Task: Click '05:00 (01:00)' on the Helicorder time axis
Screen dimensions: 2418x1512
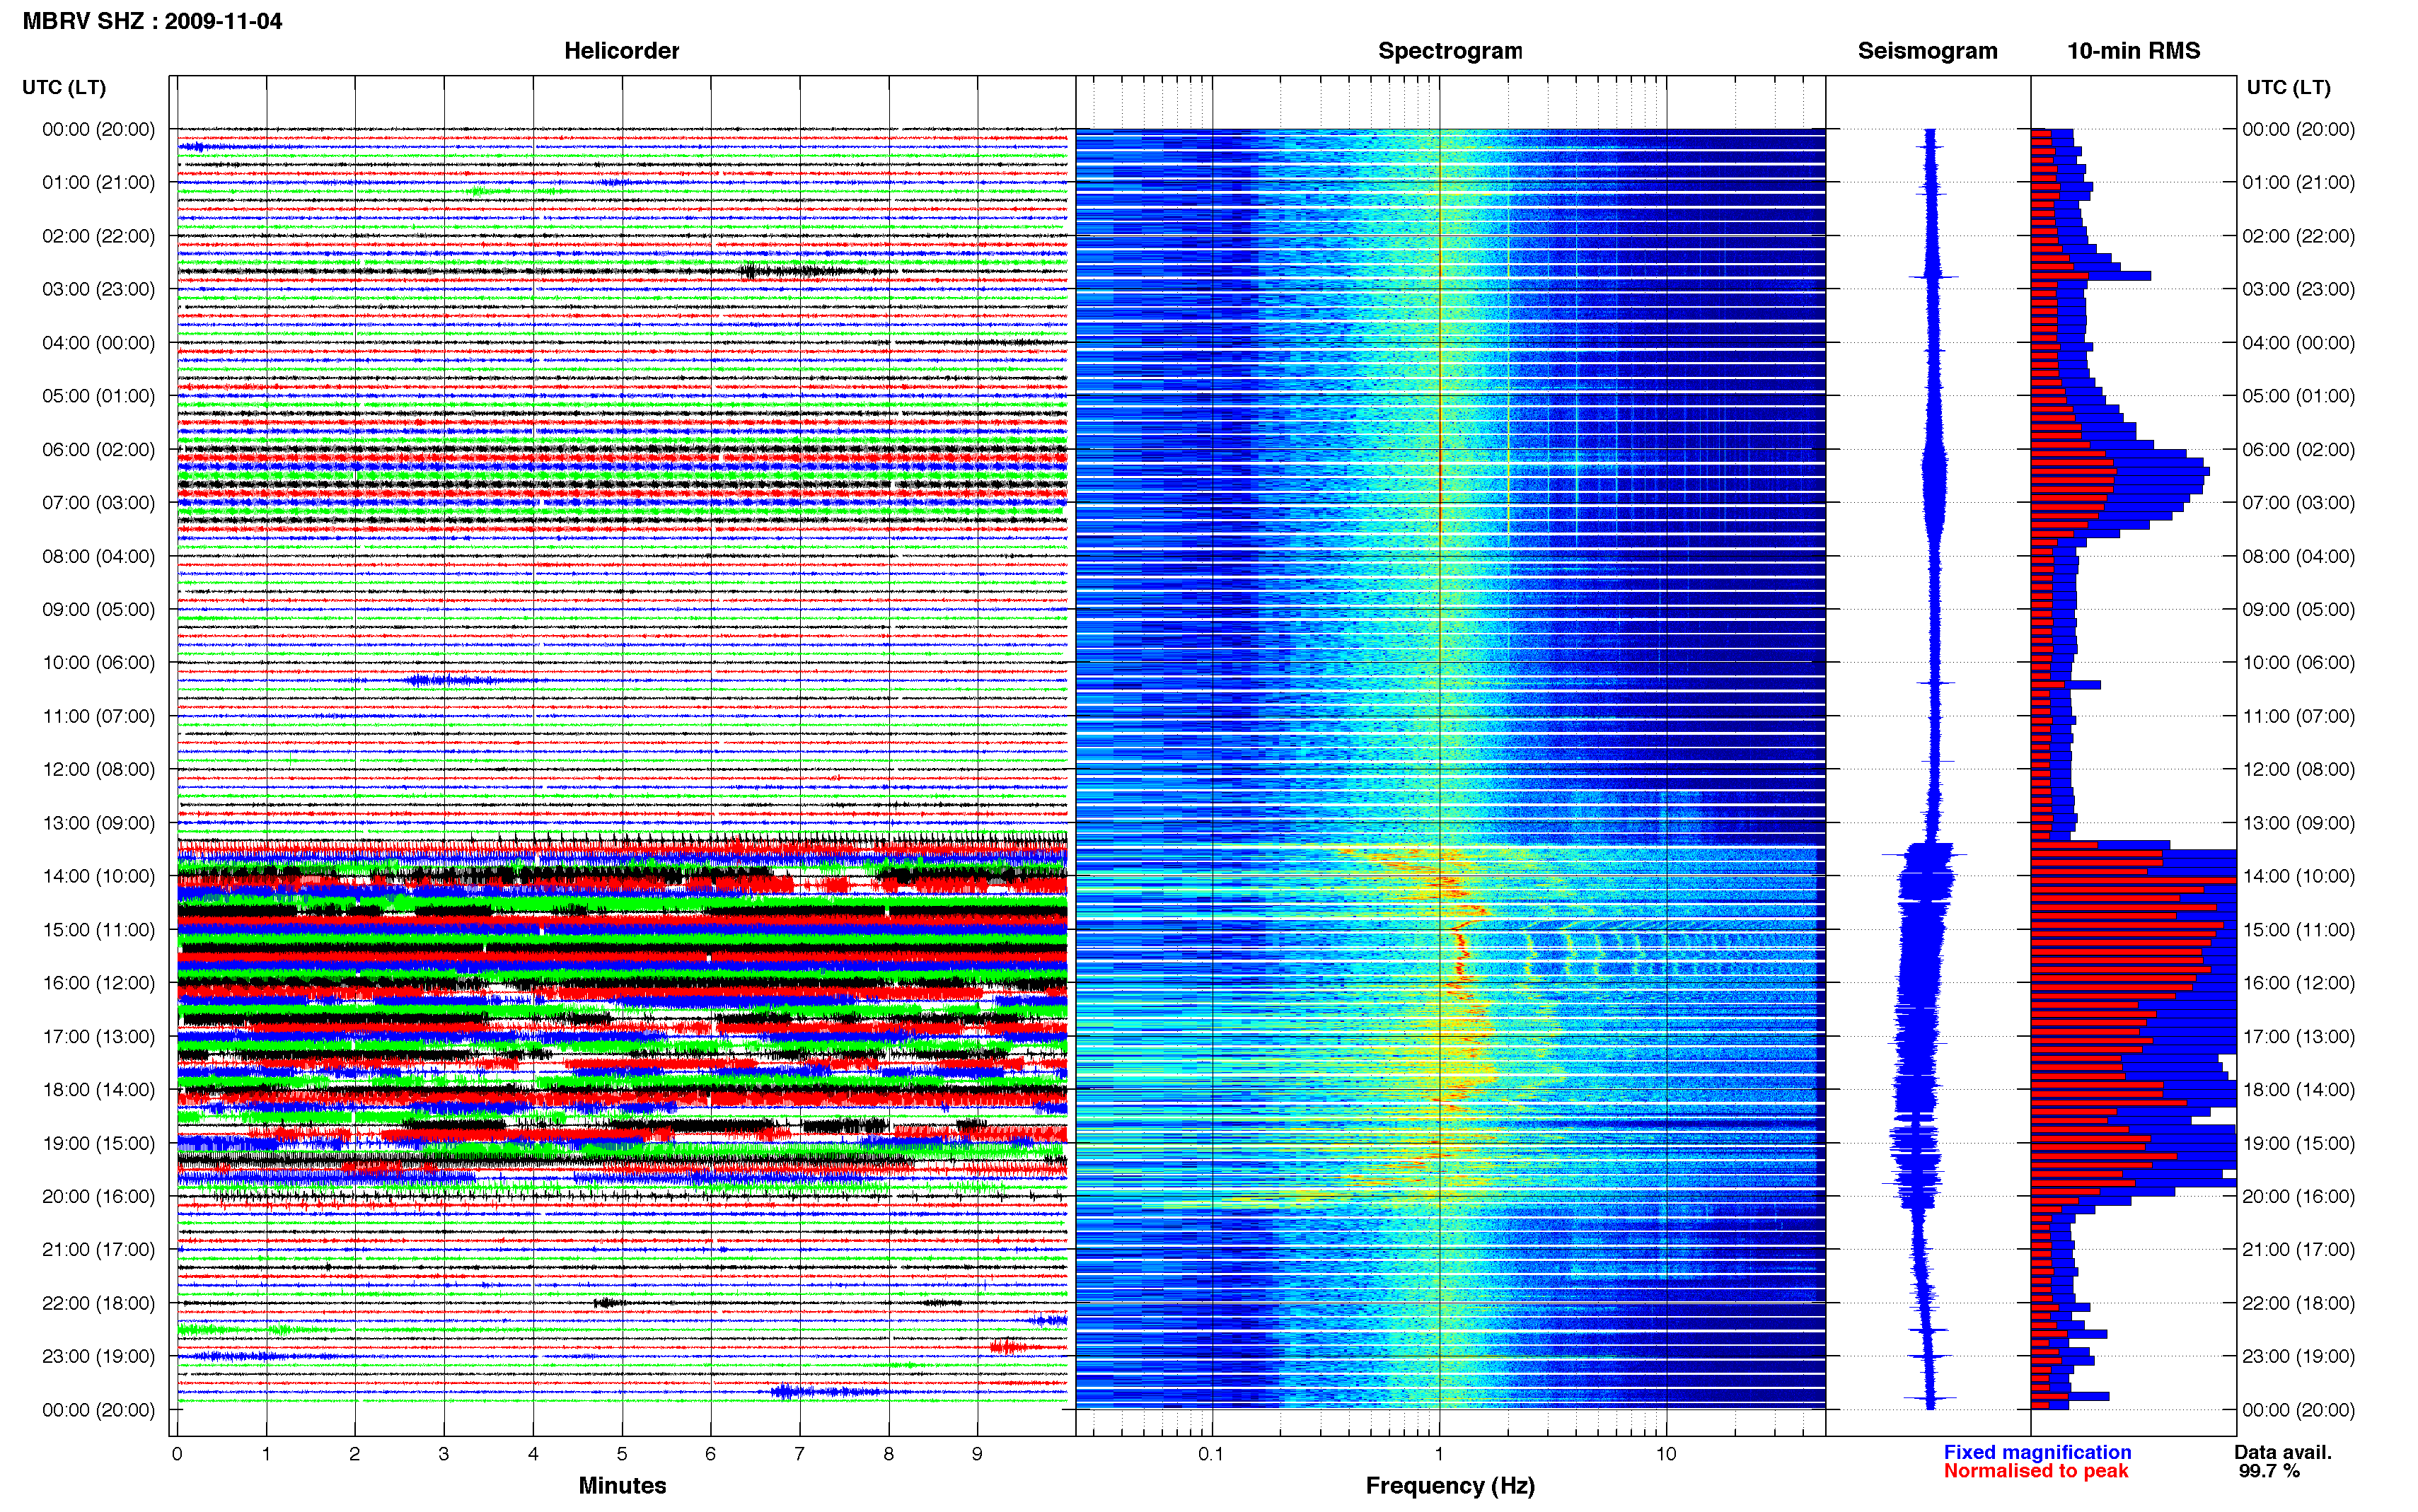Action: point(99,396)
